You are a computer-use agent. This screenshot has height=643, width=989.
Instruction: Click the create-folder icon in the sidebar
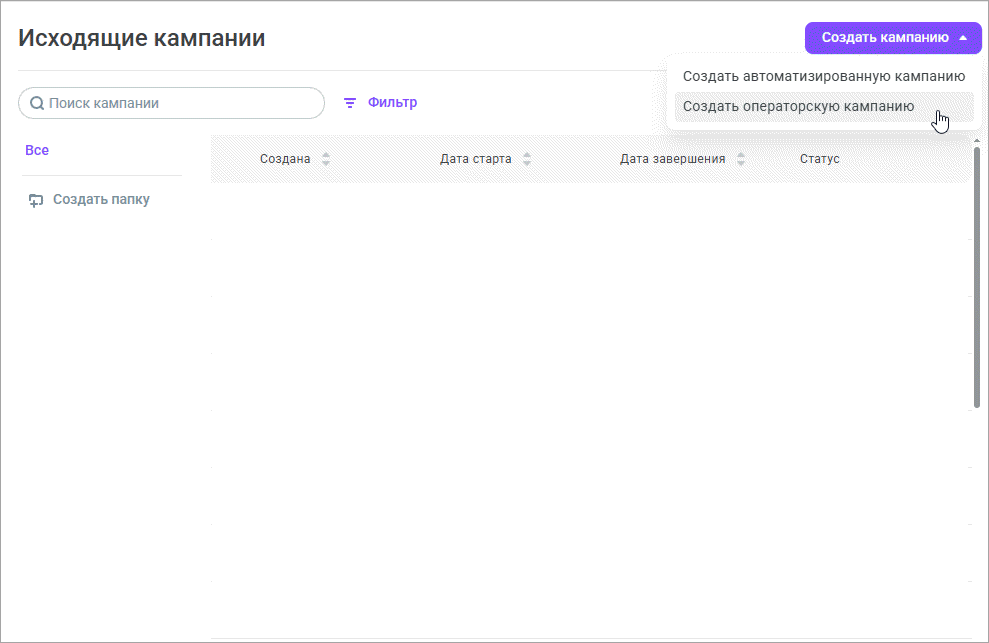coord(36,200)
